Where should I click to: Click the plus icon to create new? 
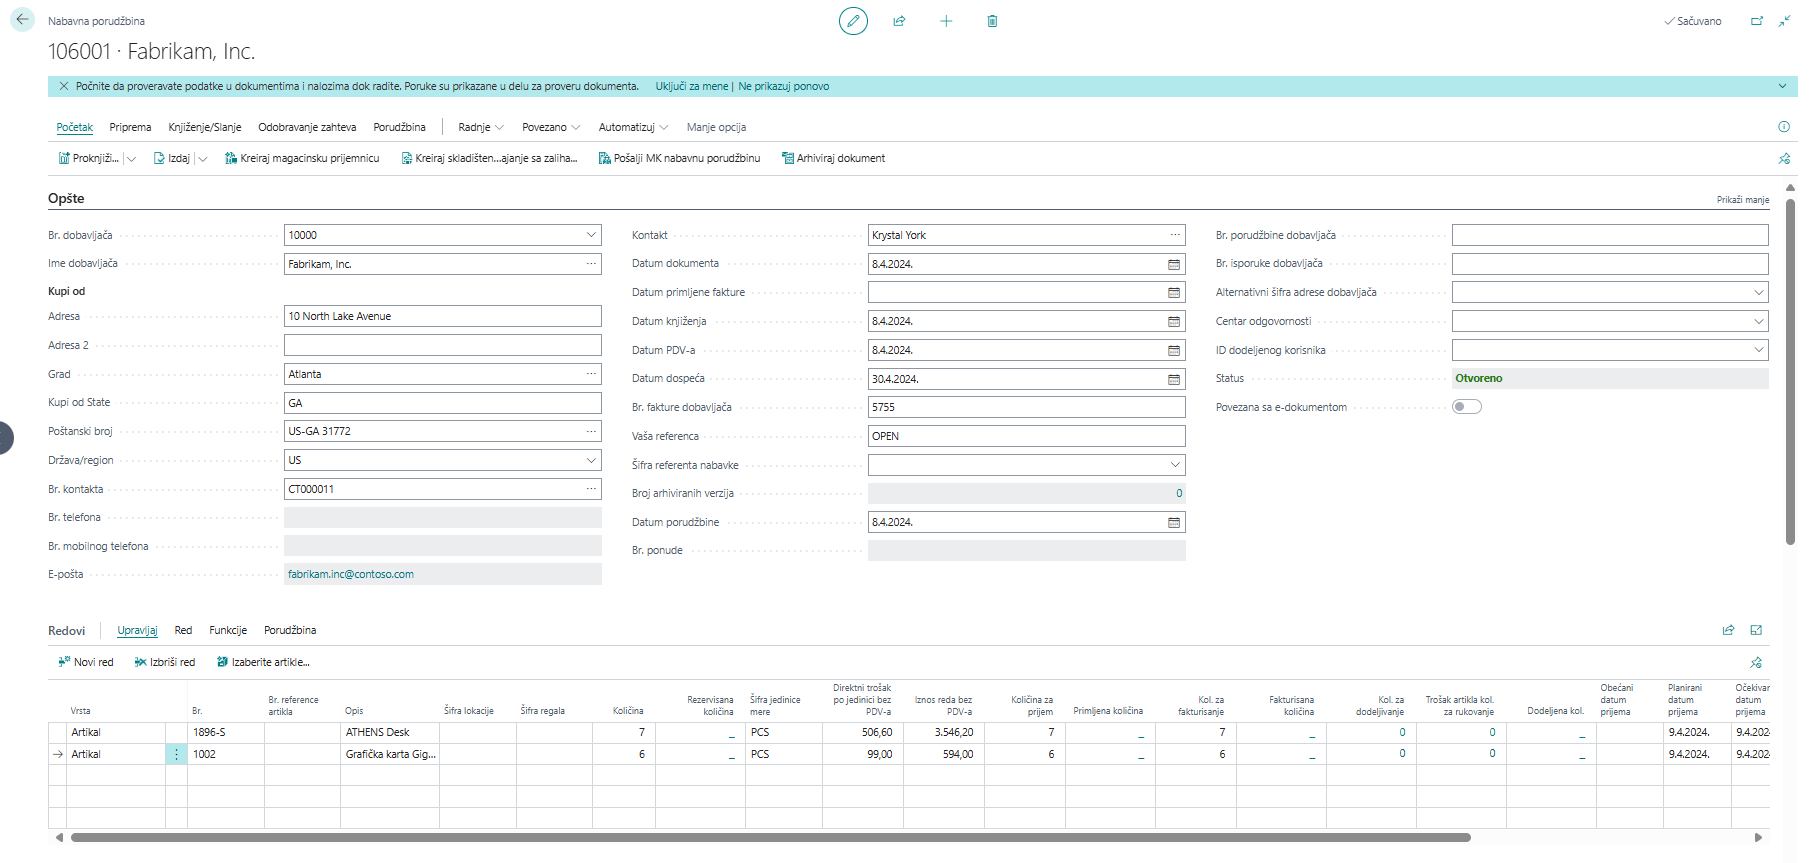point(945,21)
